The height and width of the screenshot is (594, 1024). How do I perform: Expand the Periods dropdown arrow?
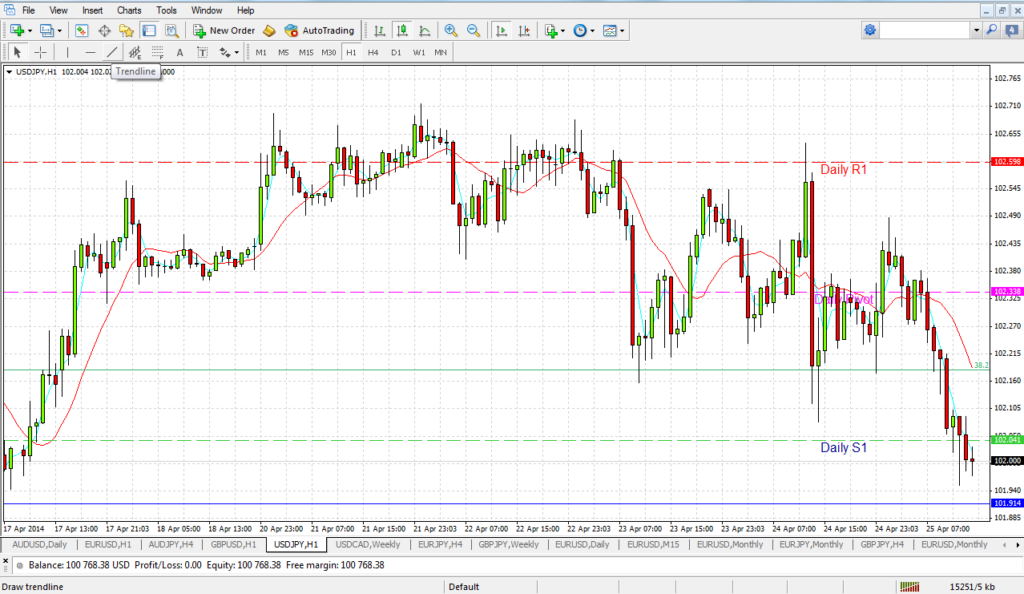[x=592, y=31]
